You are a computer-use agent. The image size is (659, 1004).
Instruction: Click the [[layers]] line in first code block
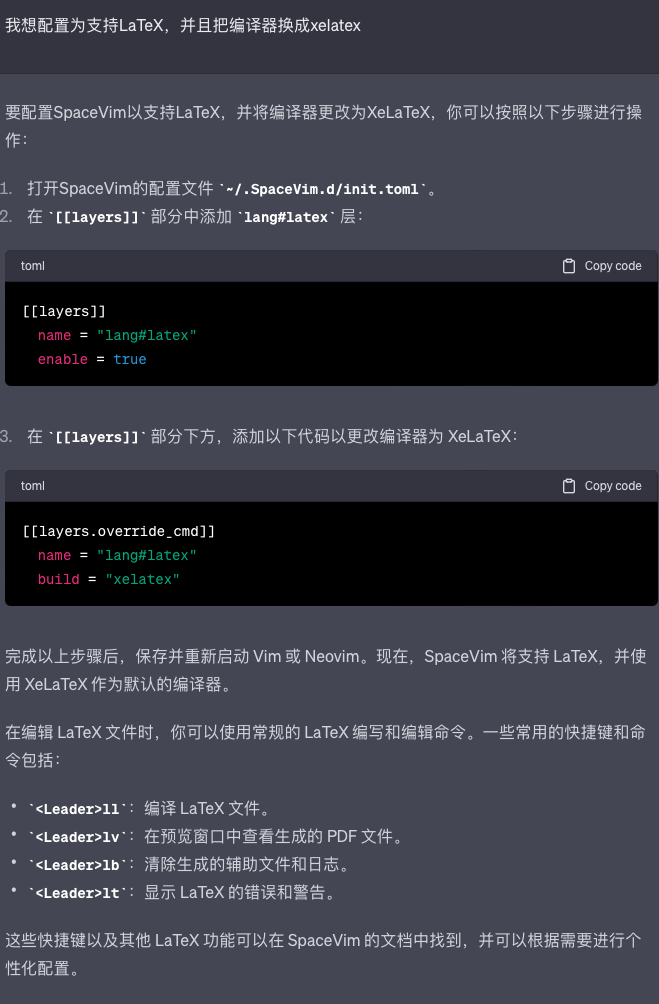tap(64, 312)
